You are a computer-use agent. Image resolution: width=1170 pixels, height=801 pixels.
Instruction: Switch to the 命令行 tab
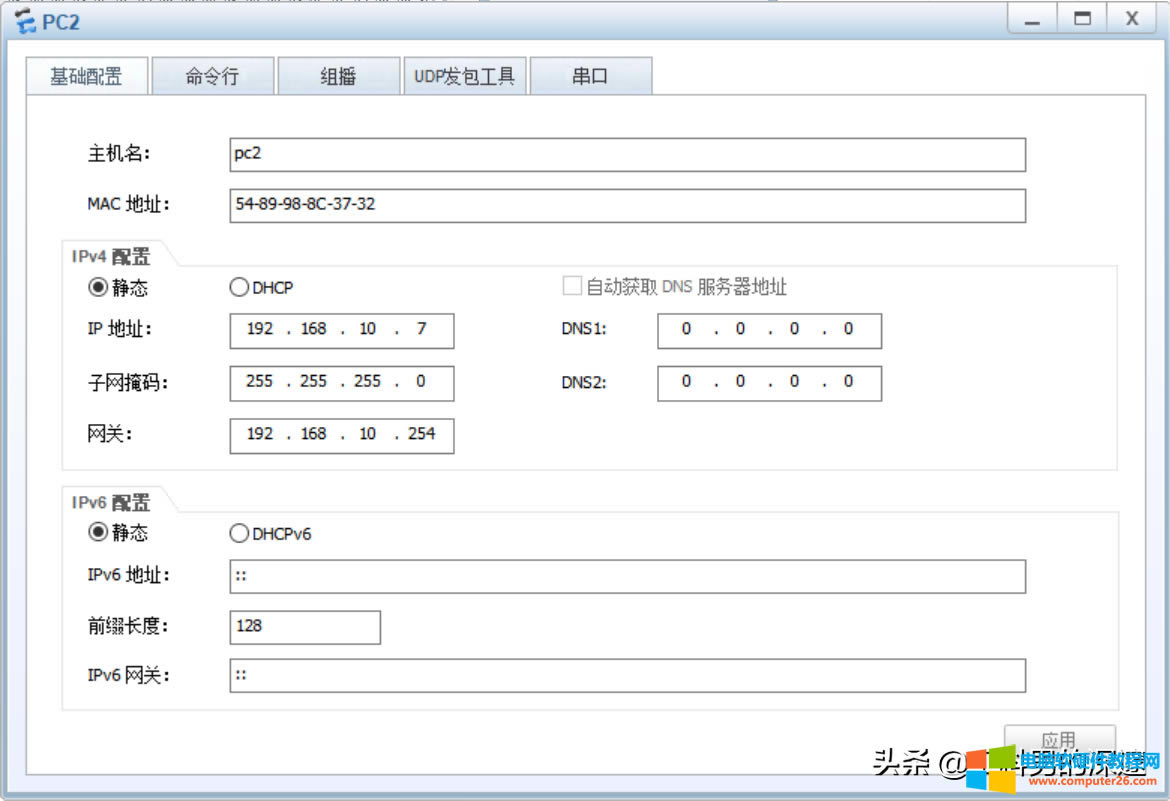click(211, 76)
